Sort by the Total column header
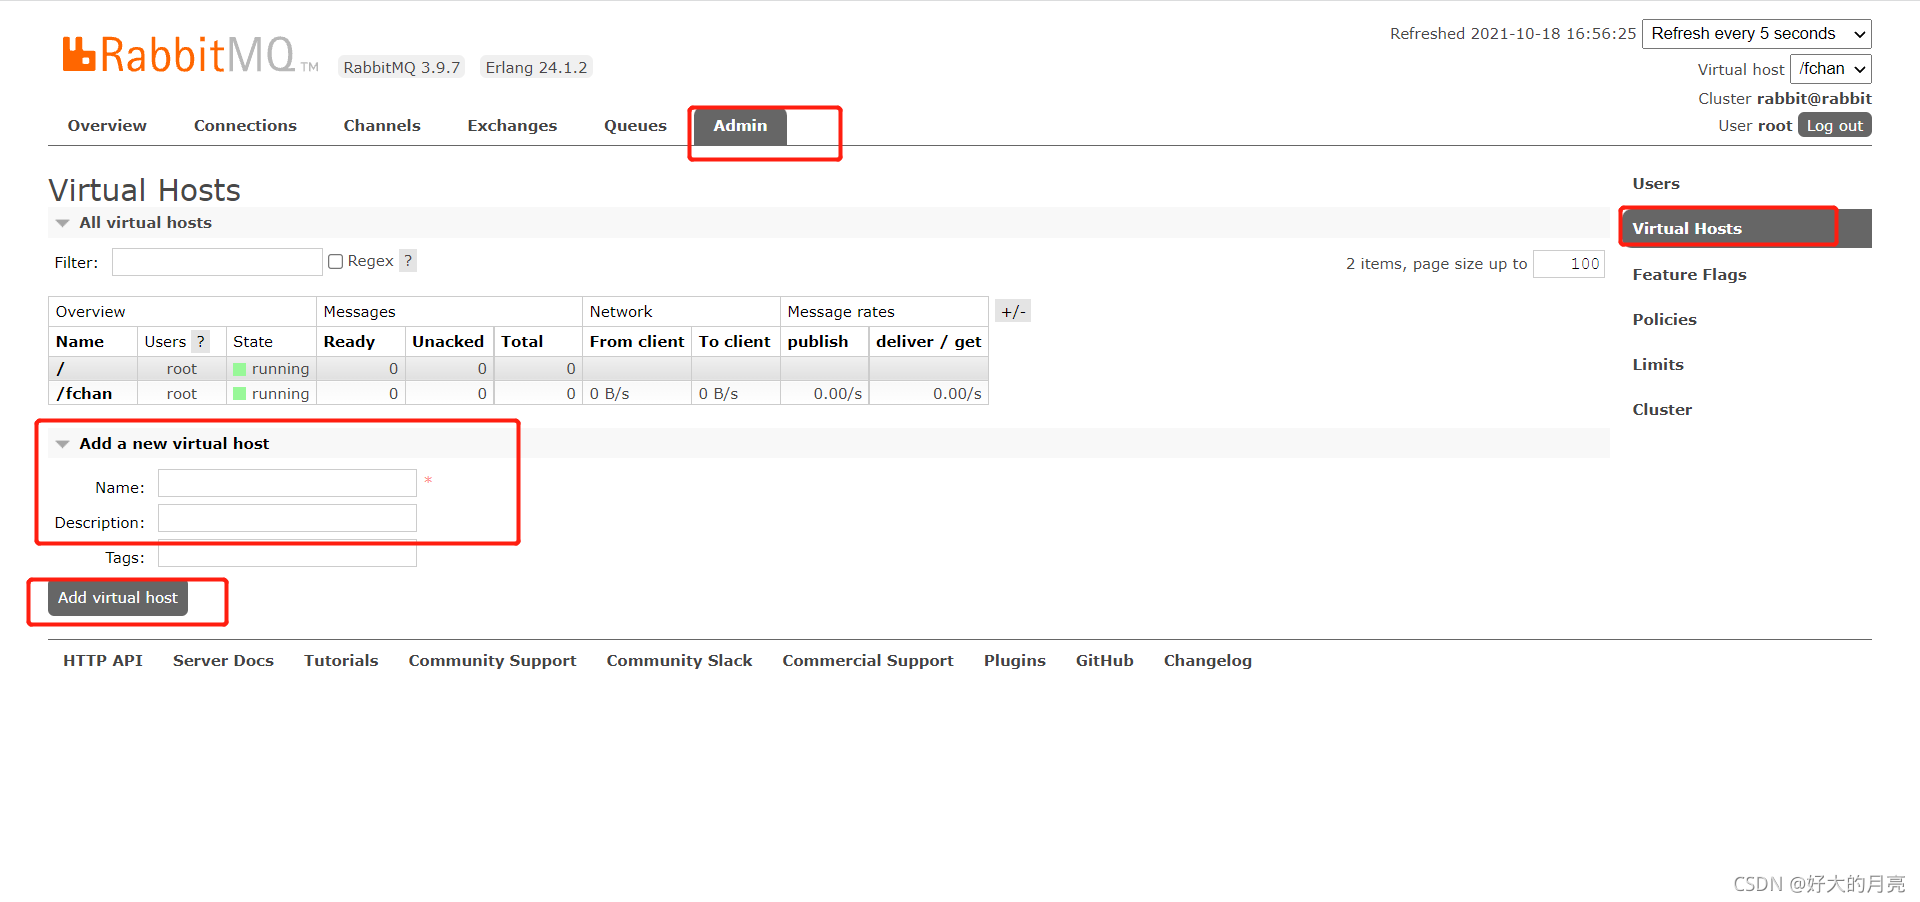This screenshot has height=902, width=1920. [x=522, y=342]
